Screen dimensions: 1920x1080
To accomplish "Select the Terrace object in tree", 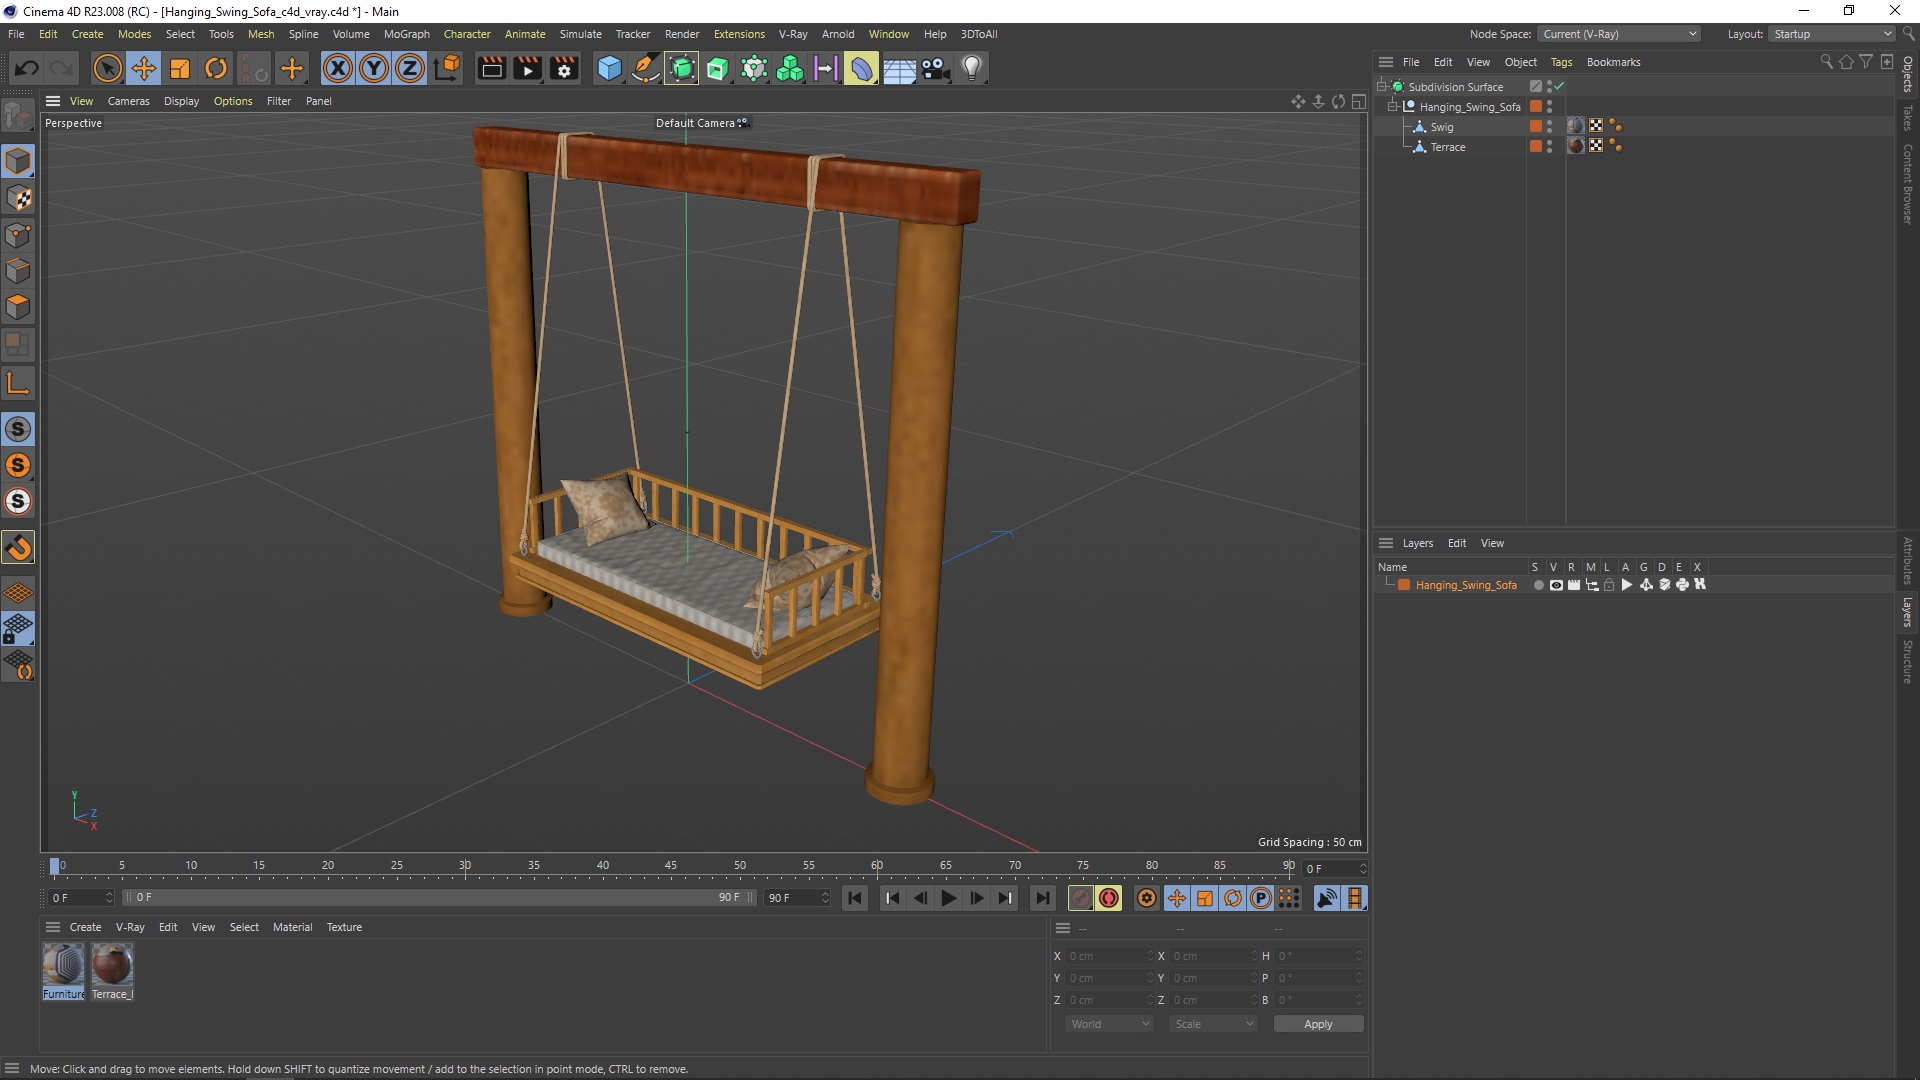I will point(1447,147).
